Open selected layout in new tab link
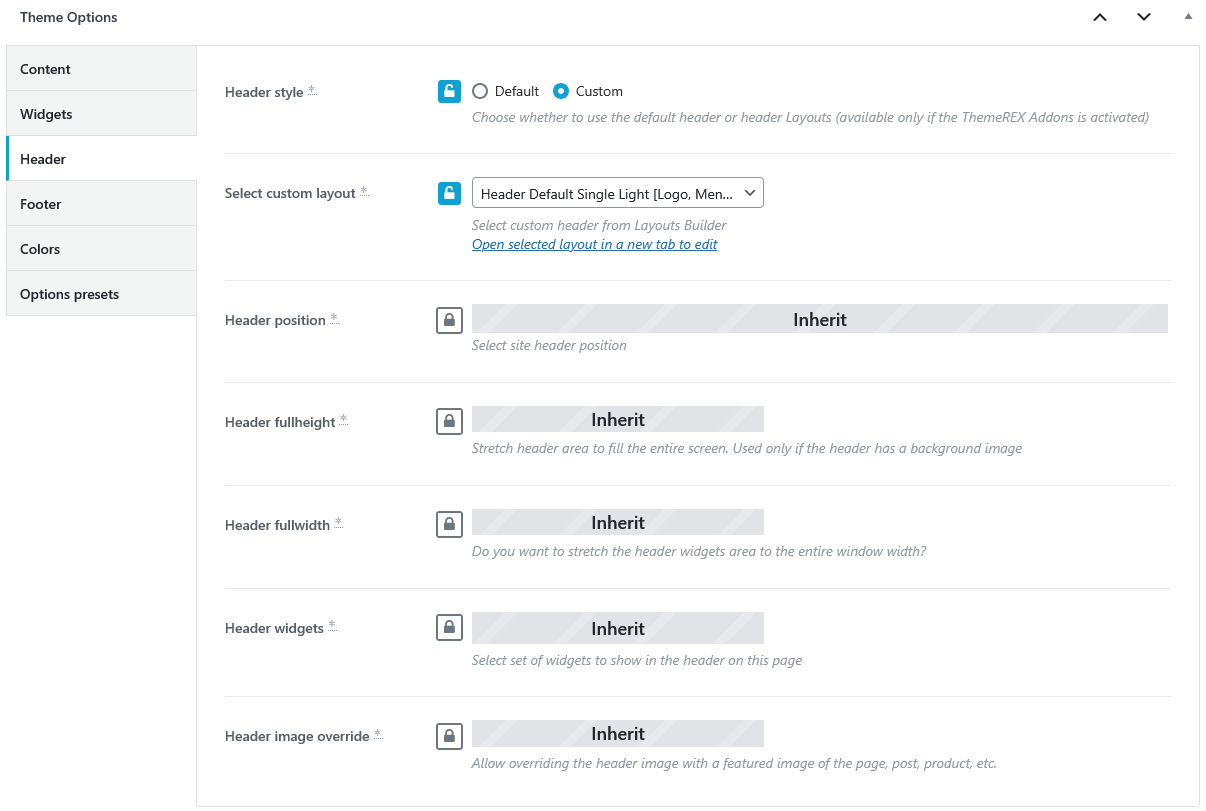 click(594, 244)
